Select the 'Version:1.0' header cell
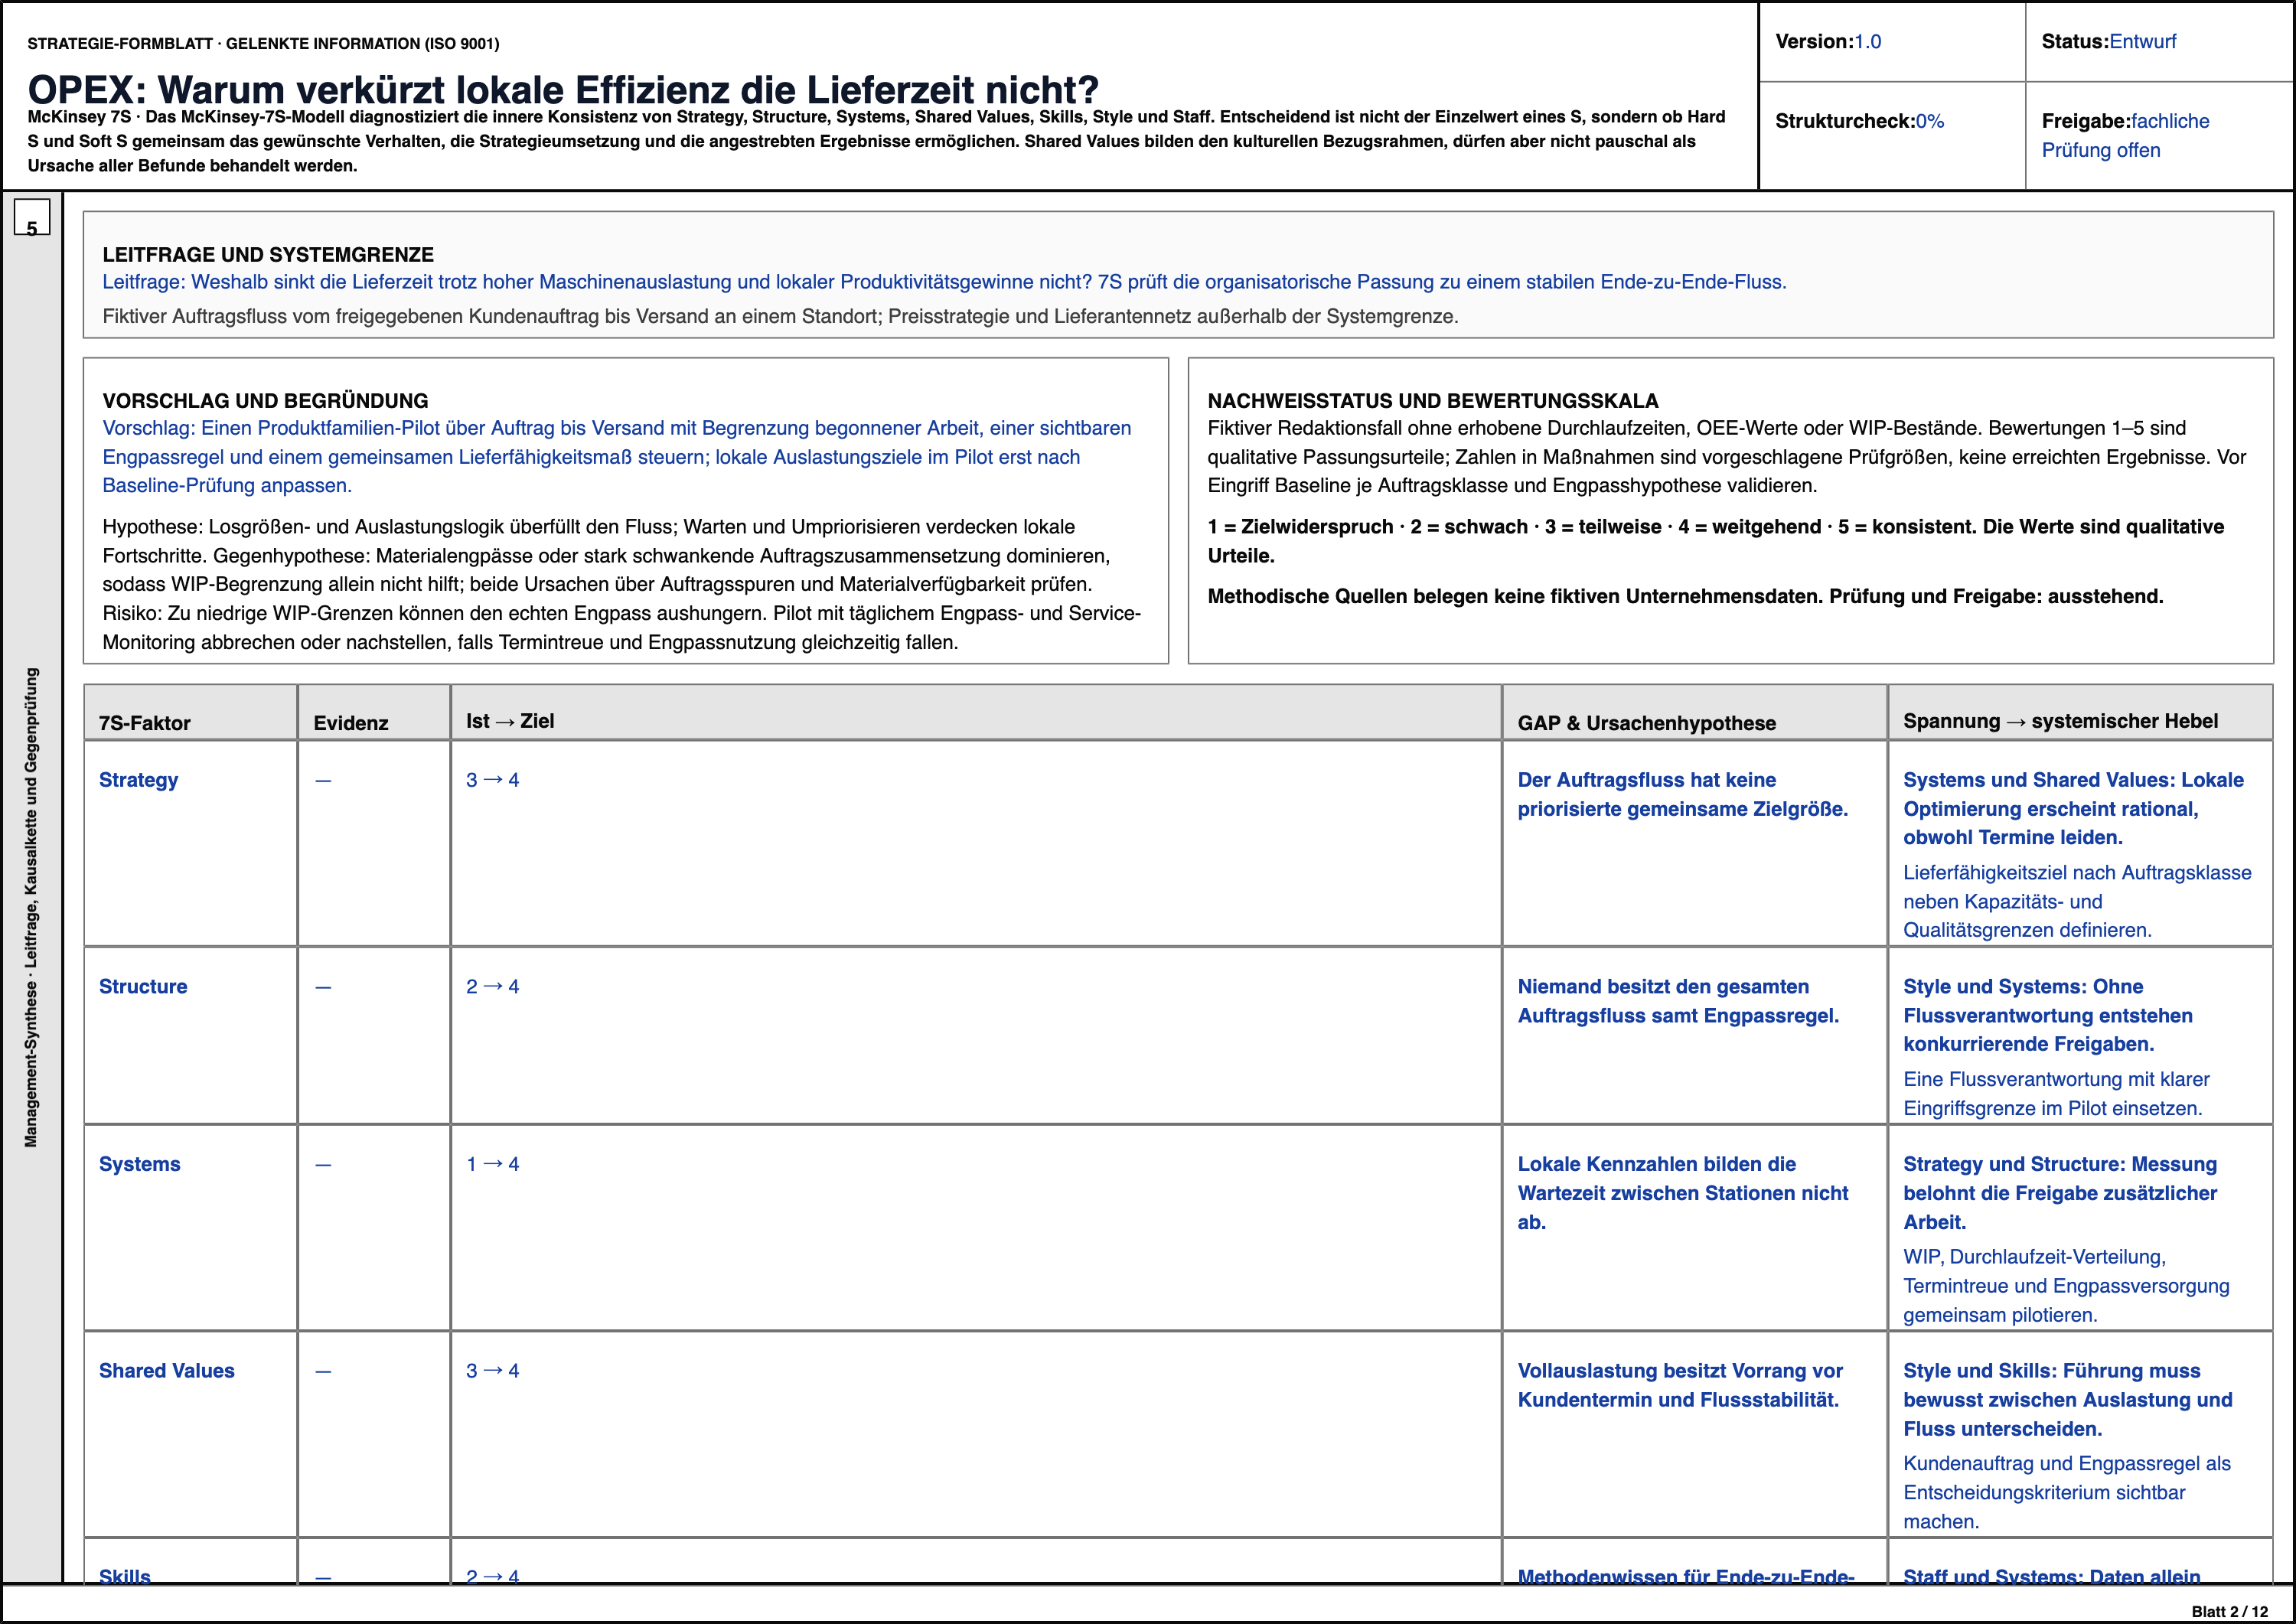Viewport: 2296px width, 1624px height. pyautogui.click(x=1891, y=42)
